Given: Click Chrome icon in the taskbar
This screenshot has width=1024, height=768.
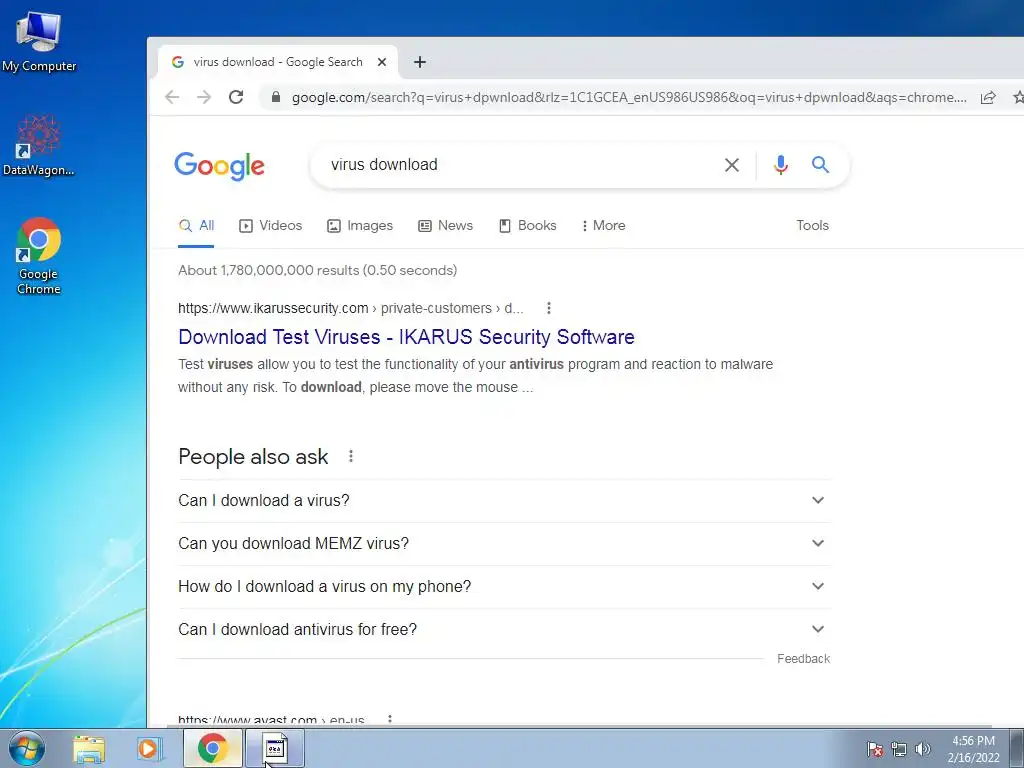Looking at the screenshot, I should [x=213, y=748].
